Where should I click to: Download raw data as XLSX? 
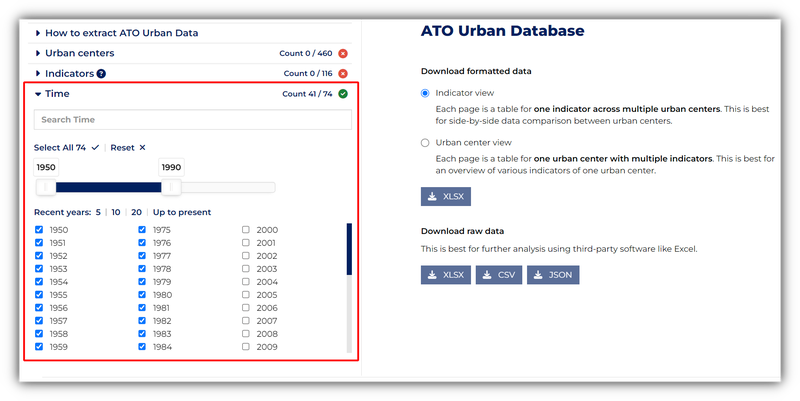pyautogui.click(x=445, y=275)
